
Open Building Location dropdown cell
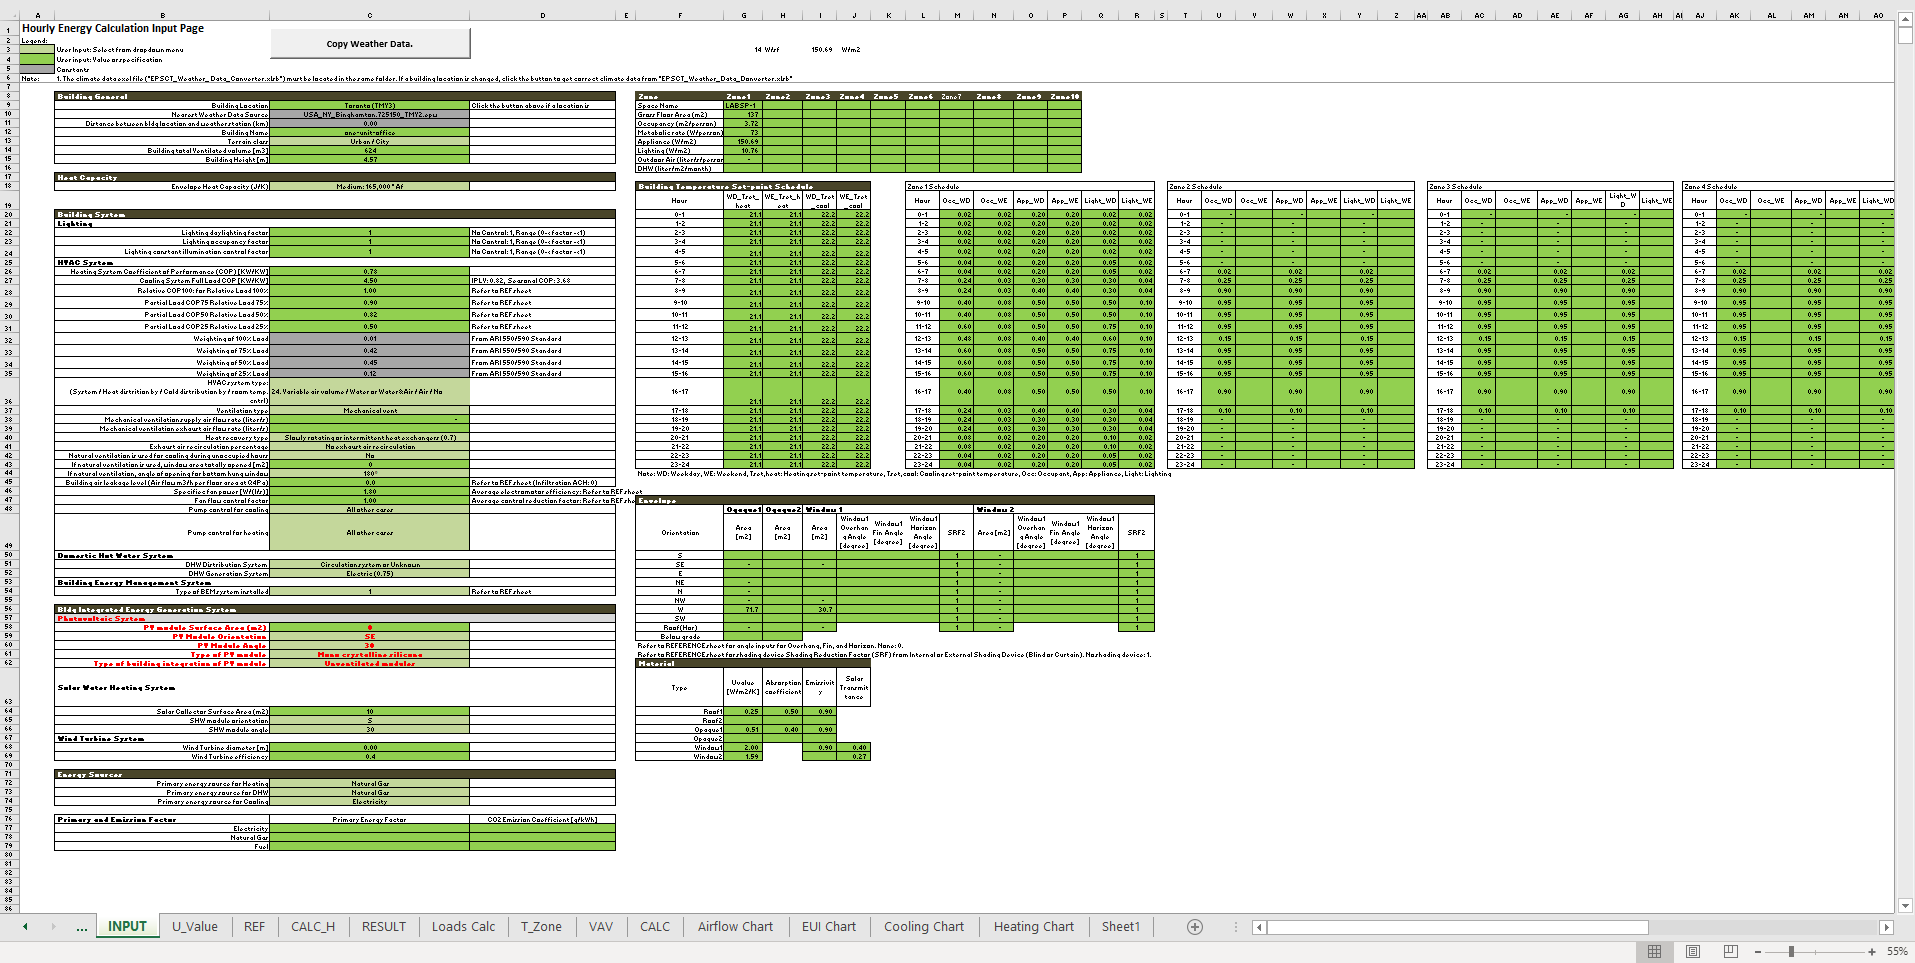click(x=369, y=105)
